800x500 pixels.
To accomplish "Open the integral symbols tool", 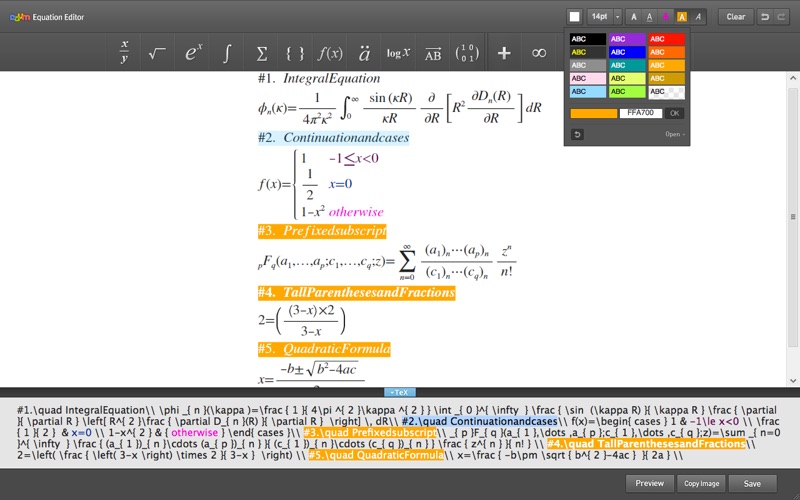I will (x=227, y=52).
